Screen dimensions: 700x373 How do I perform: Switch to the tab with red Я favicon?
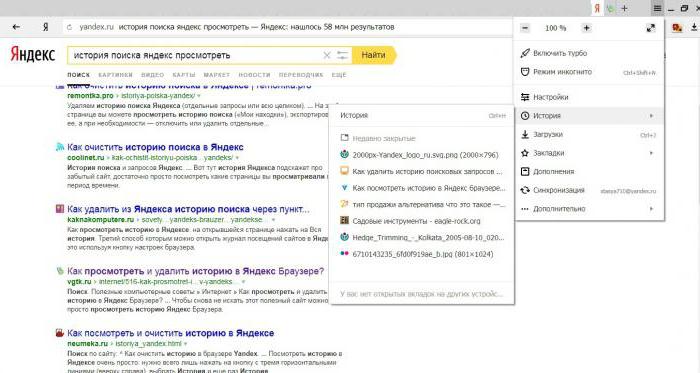[597, 8]
